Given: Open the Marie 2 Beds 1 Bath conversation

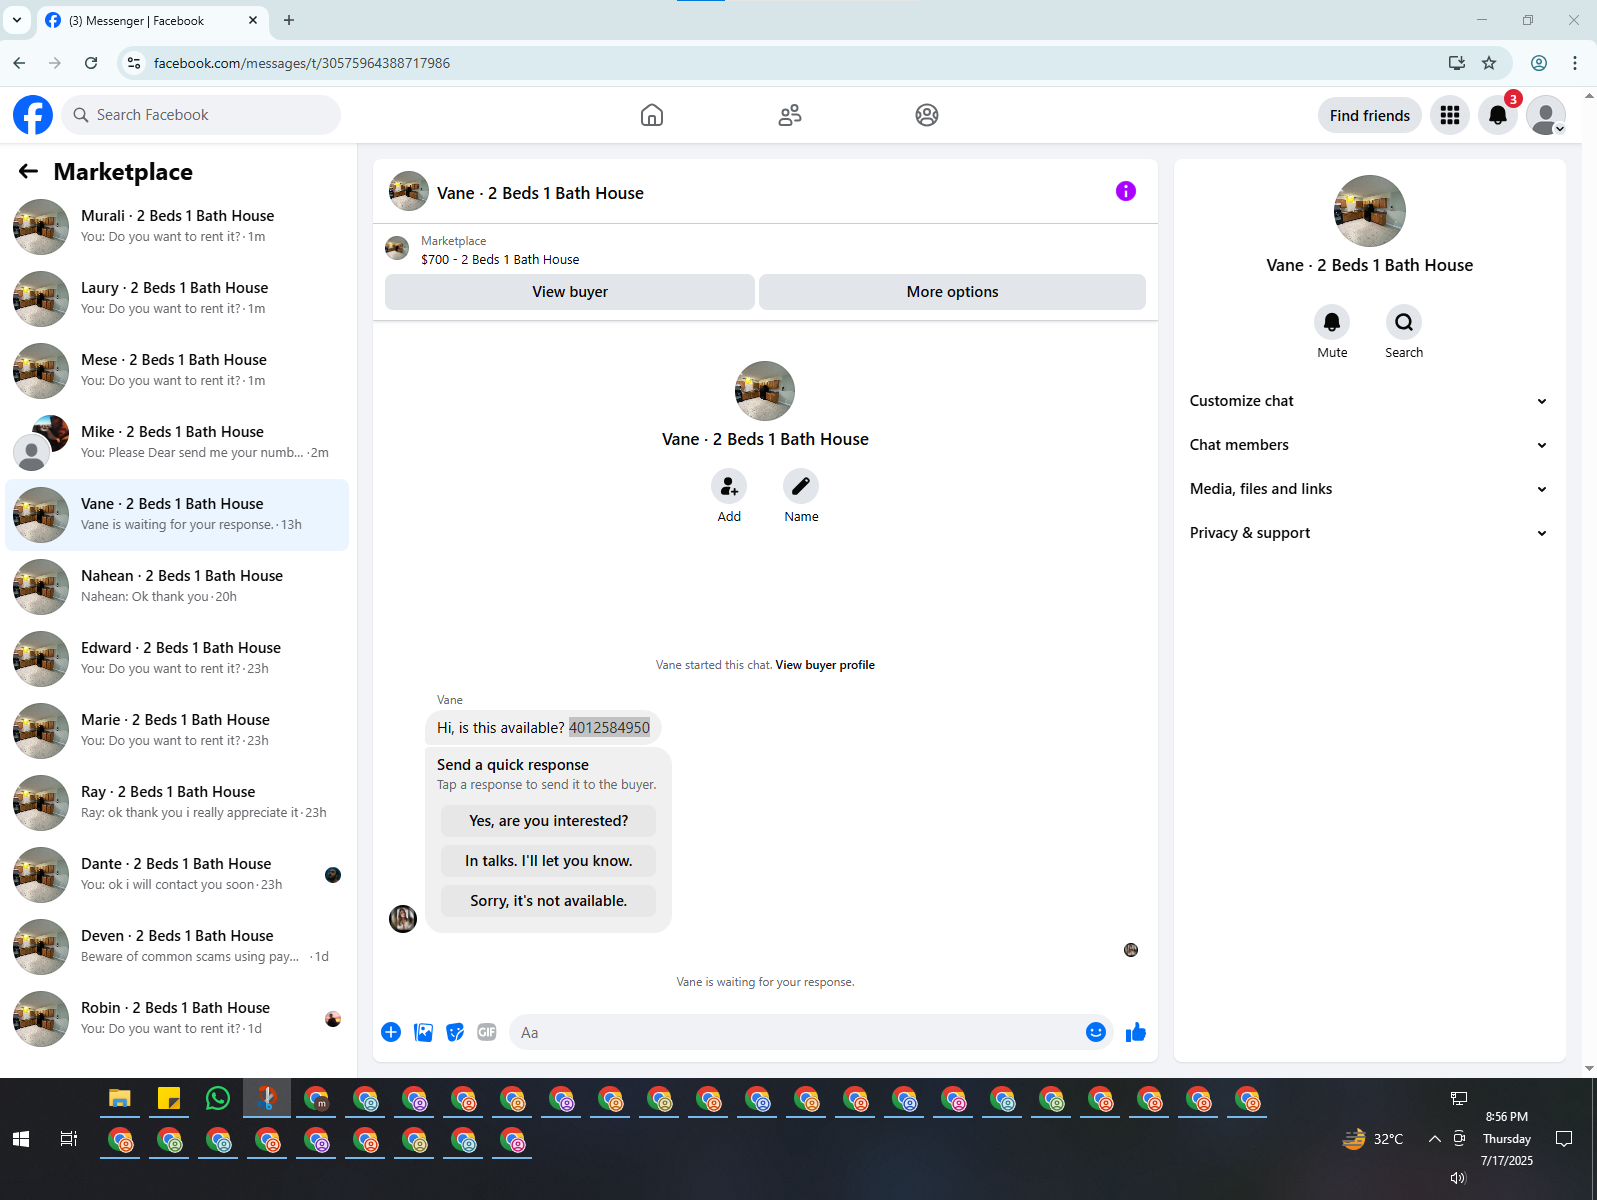Looking at the screenshot, I should [177, 731].
